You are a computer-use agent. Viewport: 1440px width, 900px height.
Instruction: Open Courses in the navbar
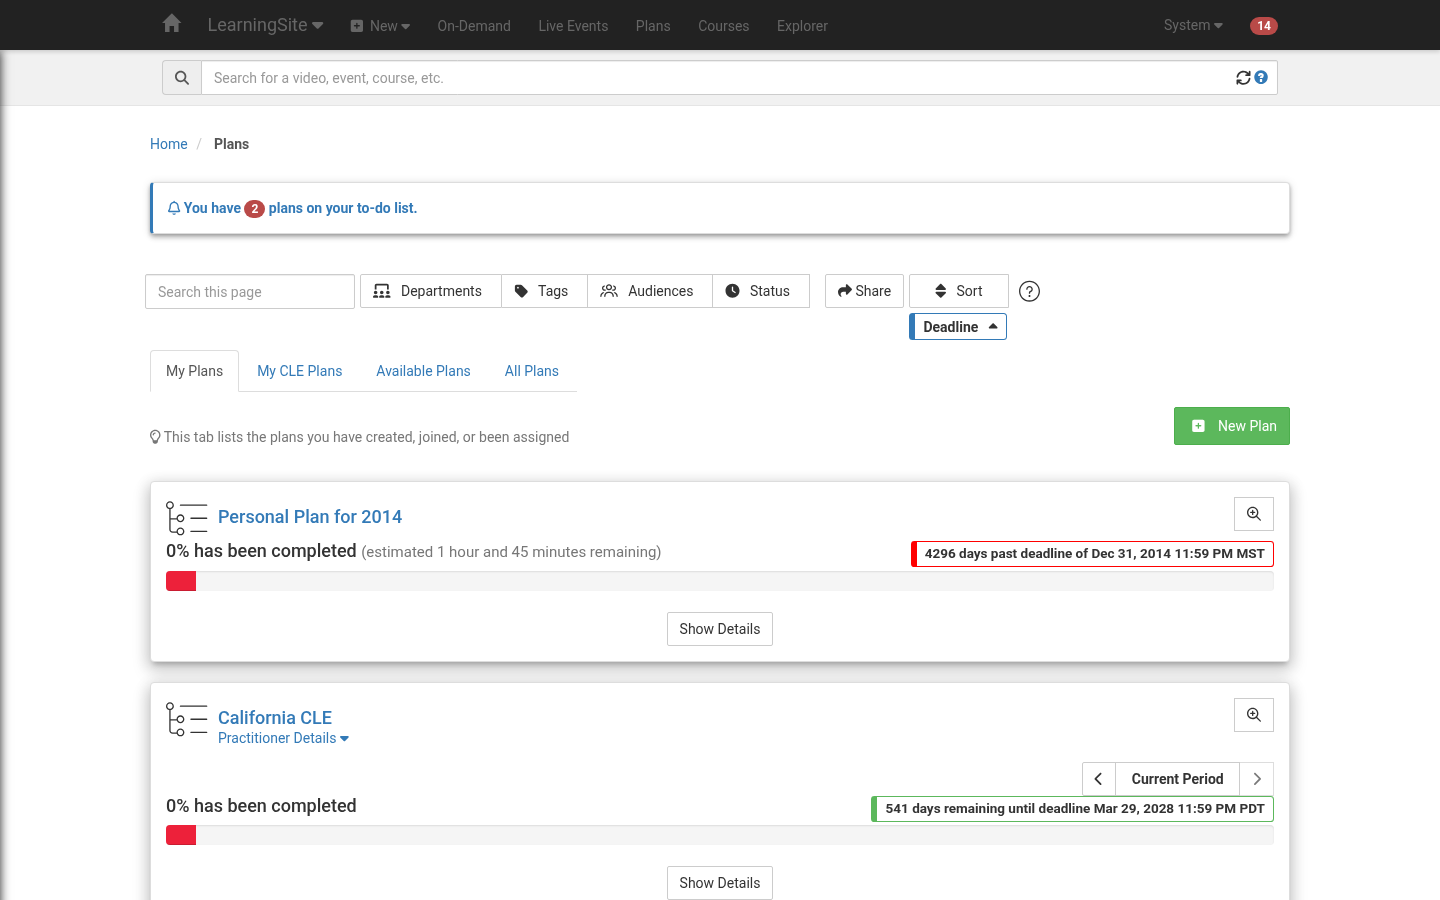[x=724, y=26]
